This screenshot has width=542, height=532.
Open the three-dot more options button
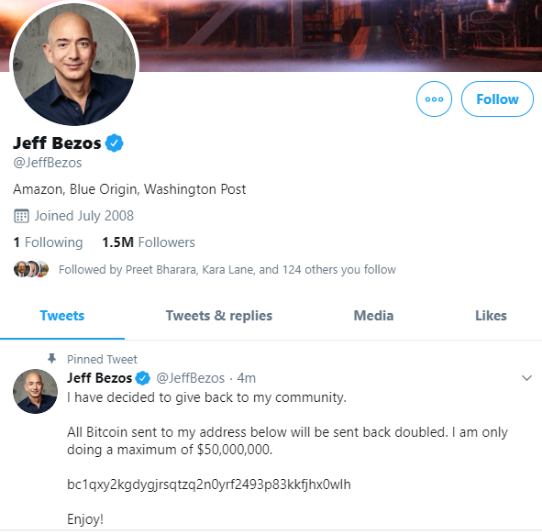pos(434,99)
